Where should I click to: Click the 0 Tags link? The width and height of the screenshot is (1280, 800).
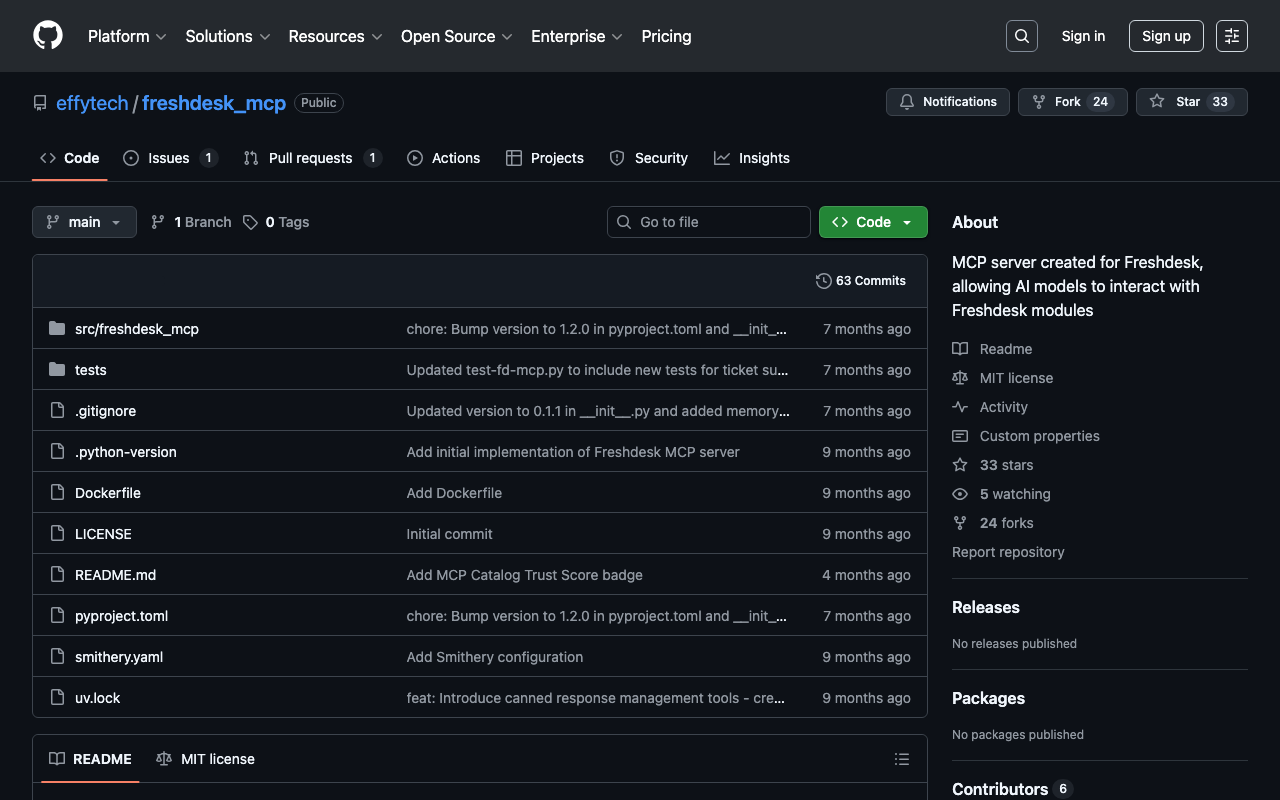click(276, 222)
